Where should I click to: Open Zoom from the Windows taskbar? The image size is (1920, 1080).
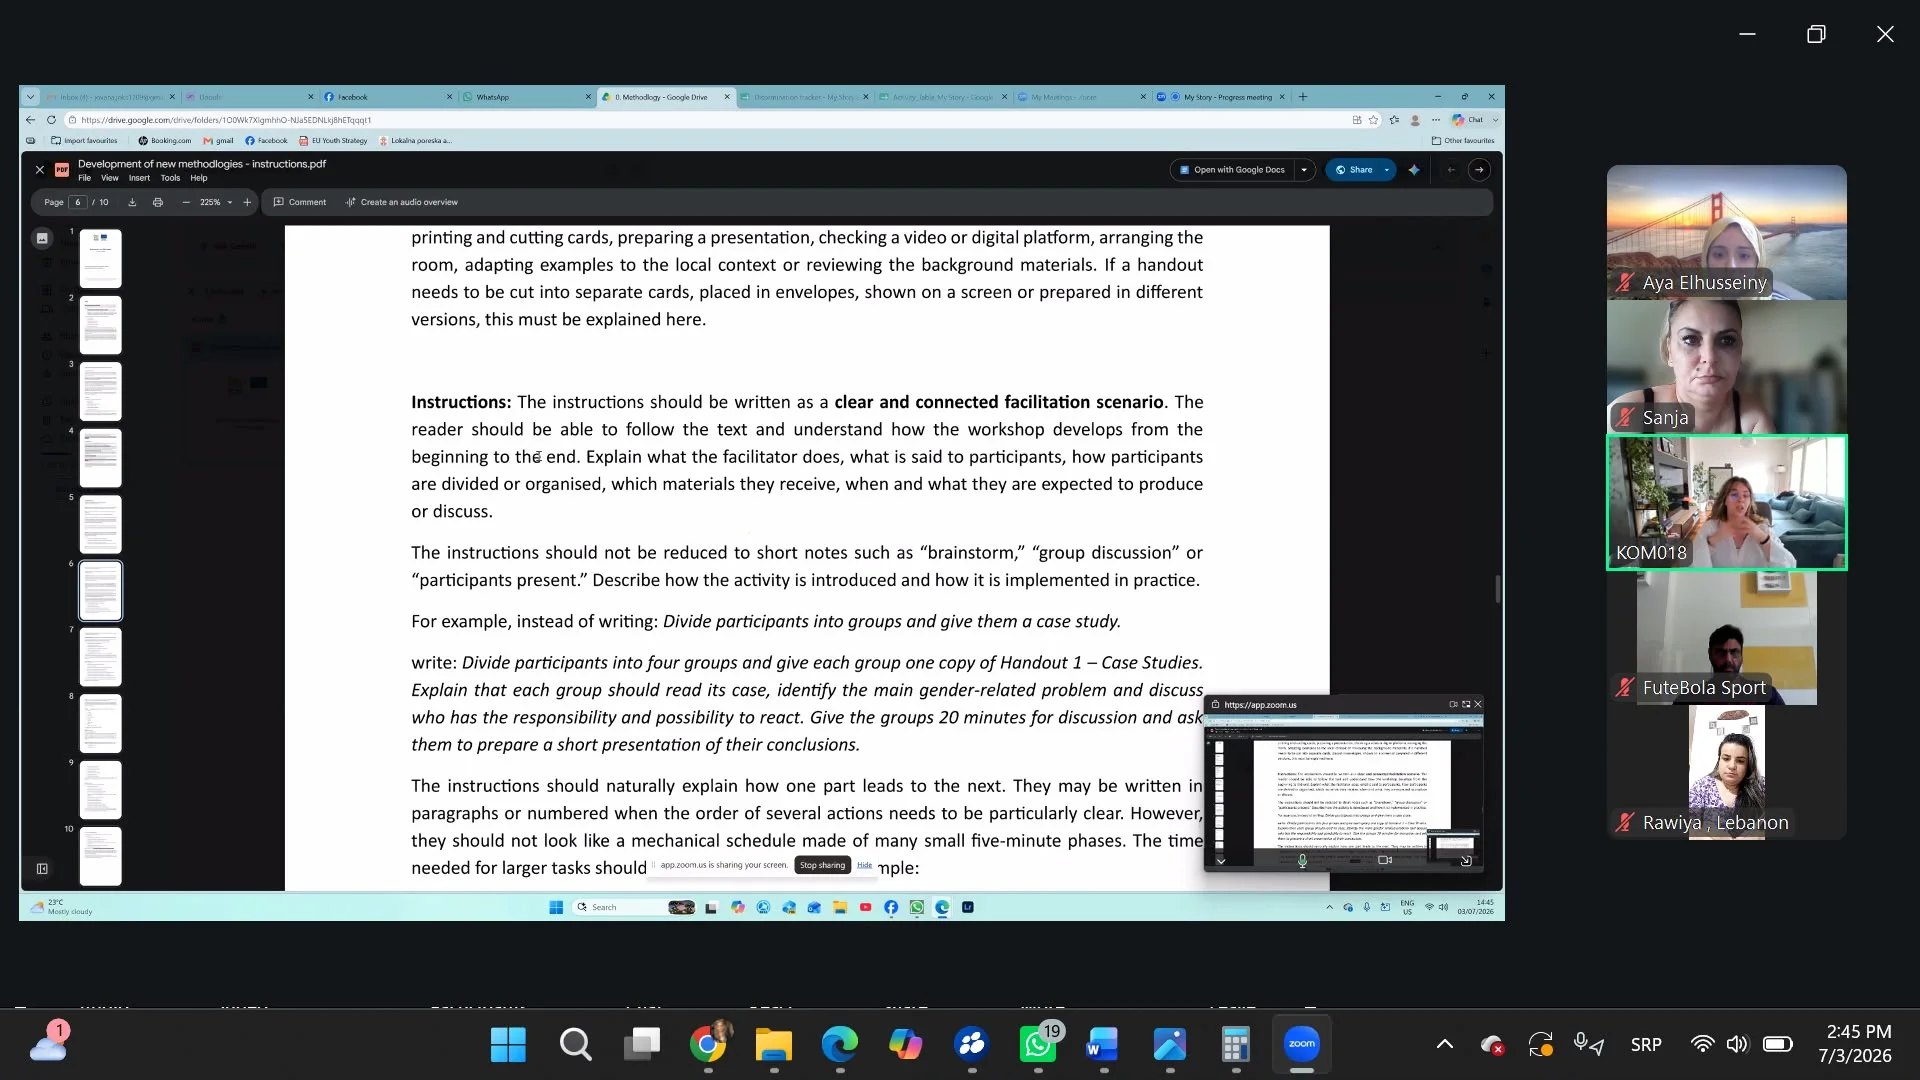click(x=1301, y=1045)
